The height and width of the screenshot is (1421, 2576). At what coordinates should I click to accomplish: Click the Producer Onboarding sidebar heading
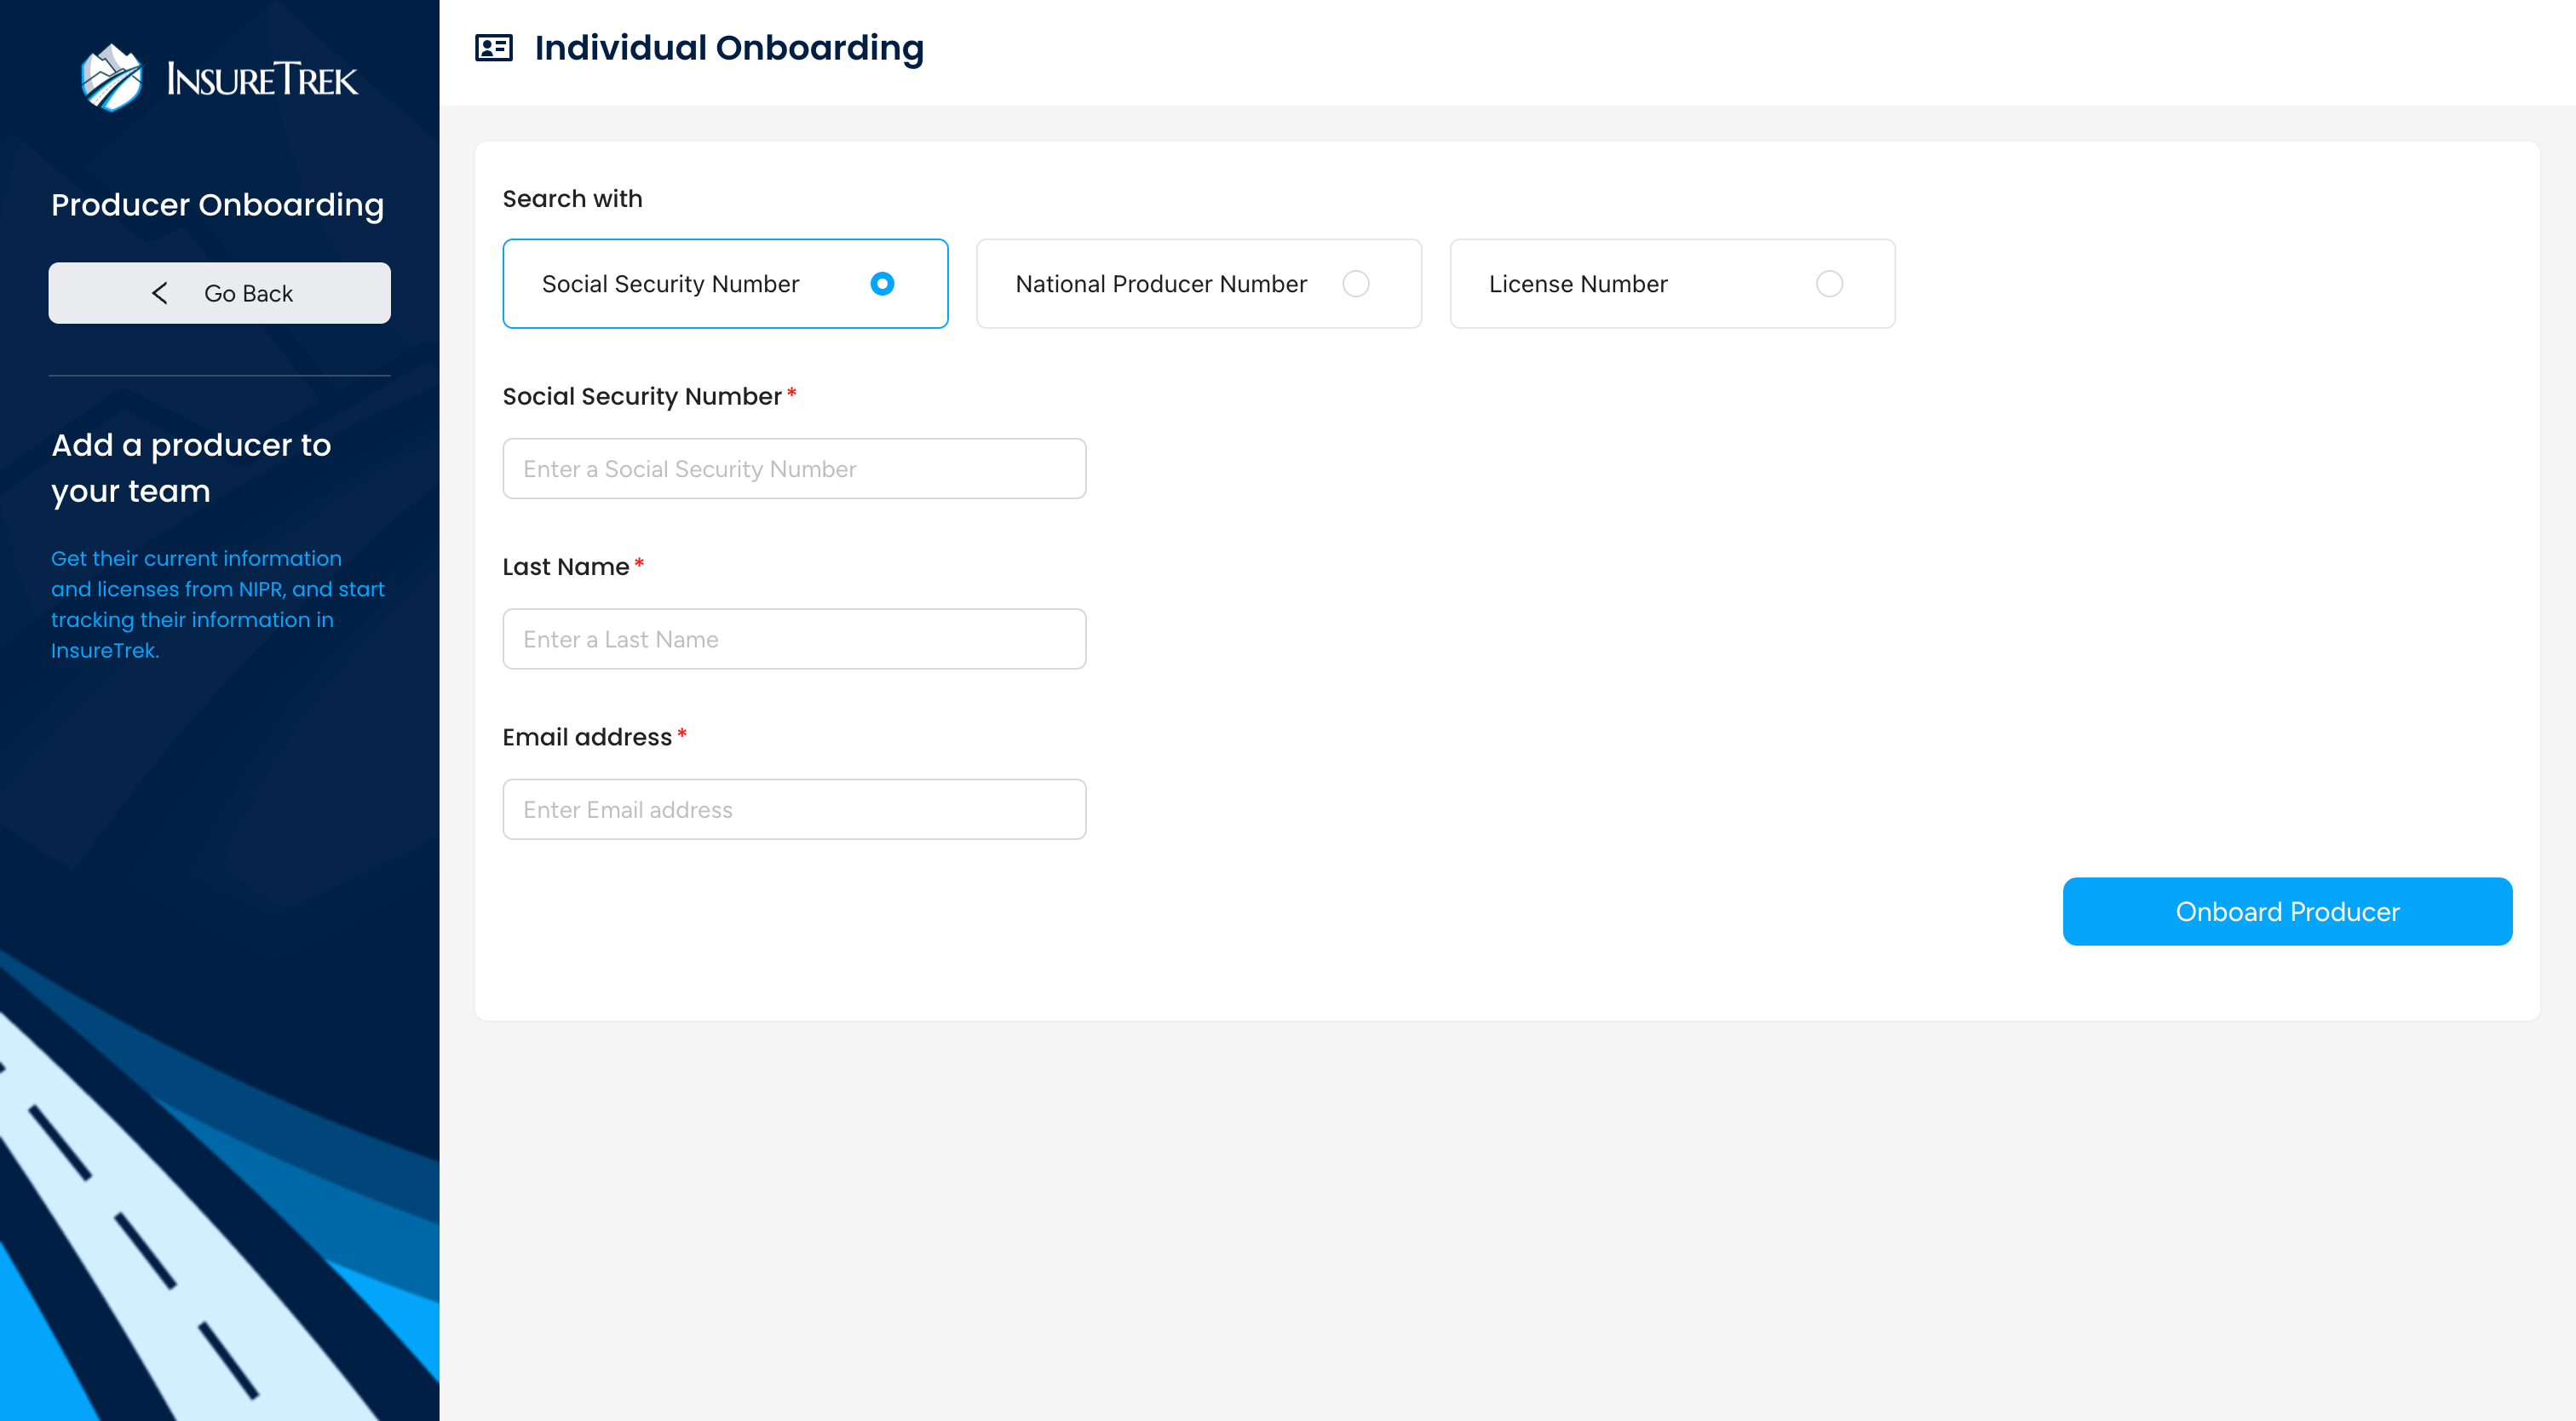coord(217,205)
